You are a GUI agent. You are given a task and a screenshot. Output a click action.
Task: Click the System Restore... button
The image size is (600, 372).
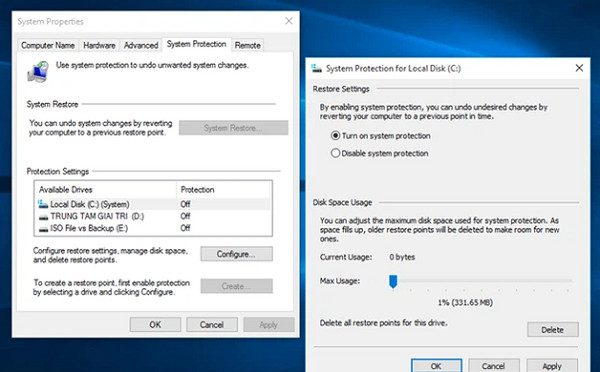pyautogui.click(x=233, y=128)
